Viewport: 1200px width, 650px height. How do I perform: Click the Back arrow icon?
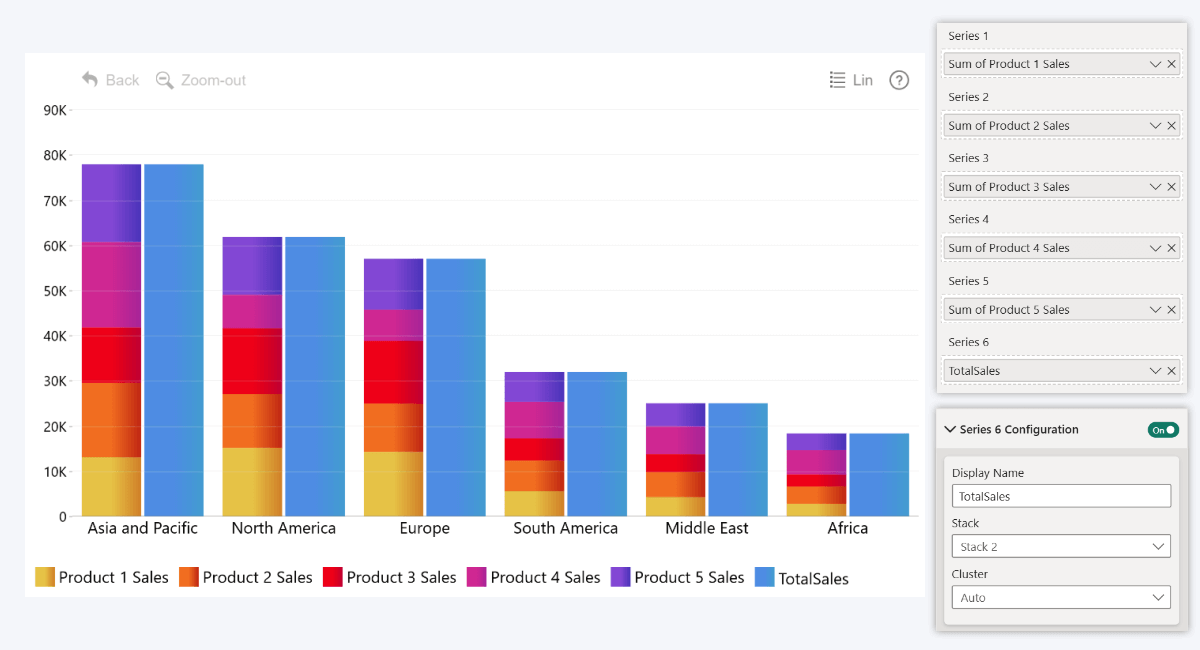pyautogui.click(x=90, y=80)
